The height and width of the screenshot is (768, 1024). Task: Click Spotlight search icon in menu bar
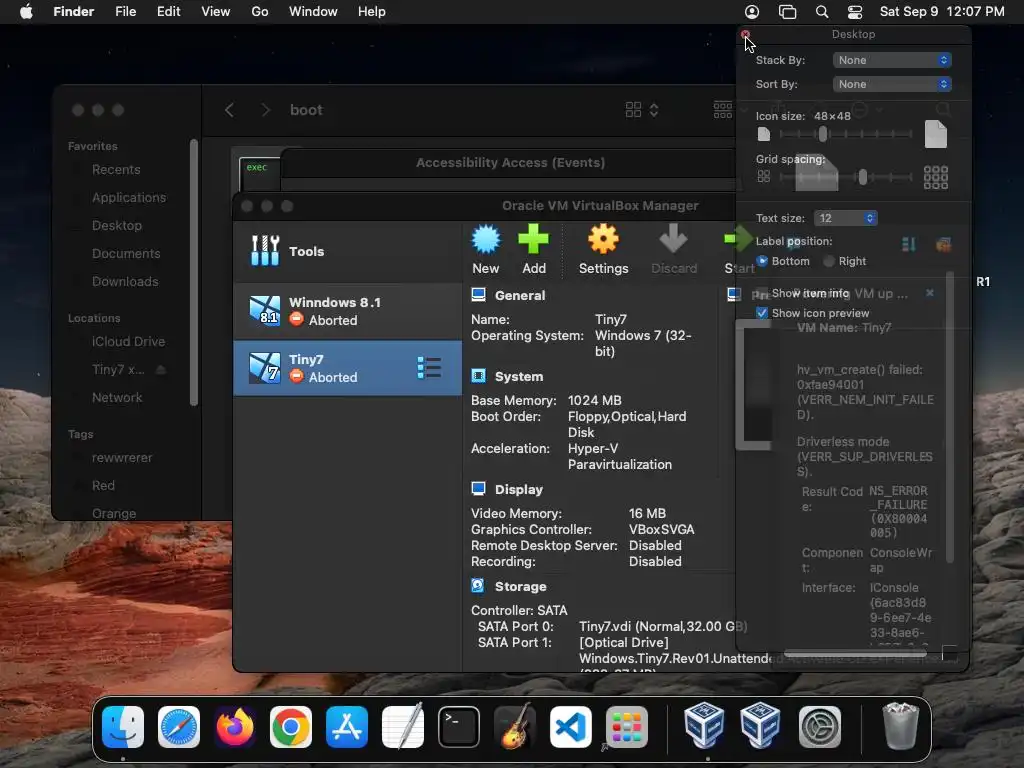pyautogui.click(x=822, y=12)
